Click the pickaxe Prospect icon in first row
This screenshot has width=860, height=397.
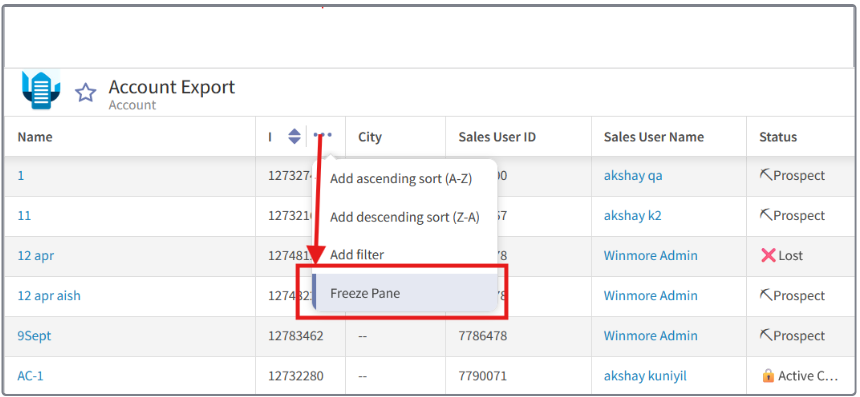point(766,175)
